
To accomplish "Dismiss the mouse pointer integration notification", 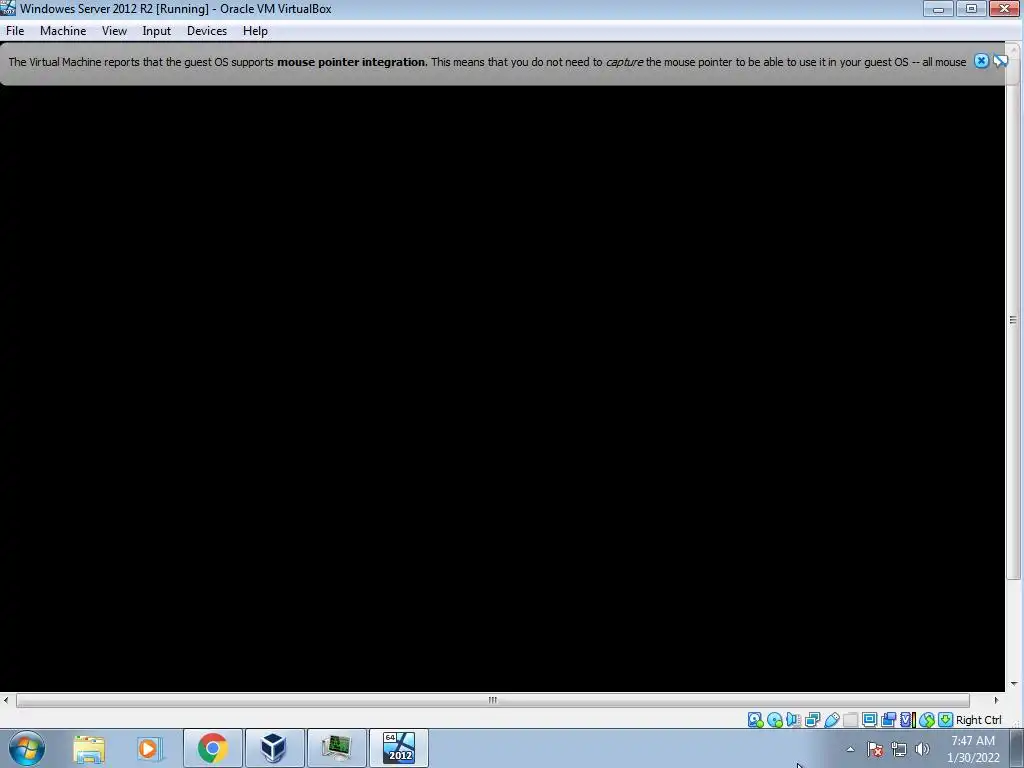I will [981, 61].
